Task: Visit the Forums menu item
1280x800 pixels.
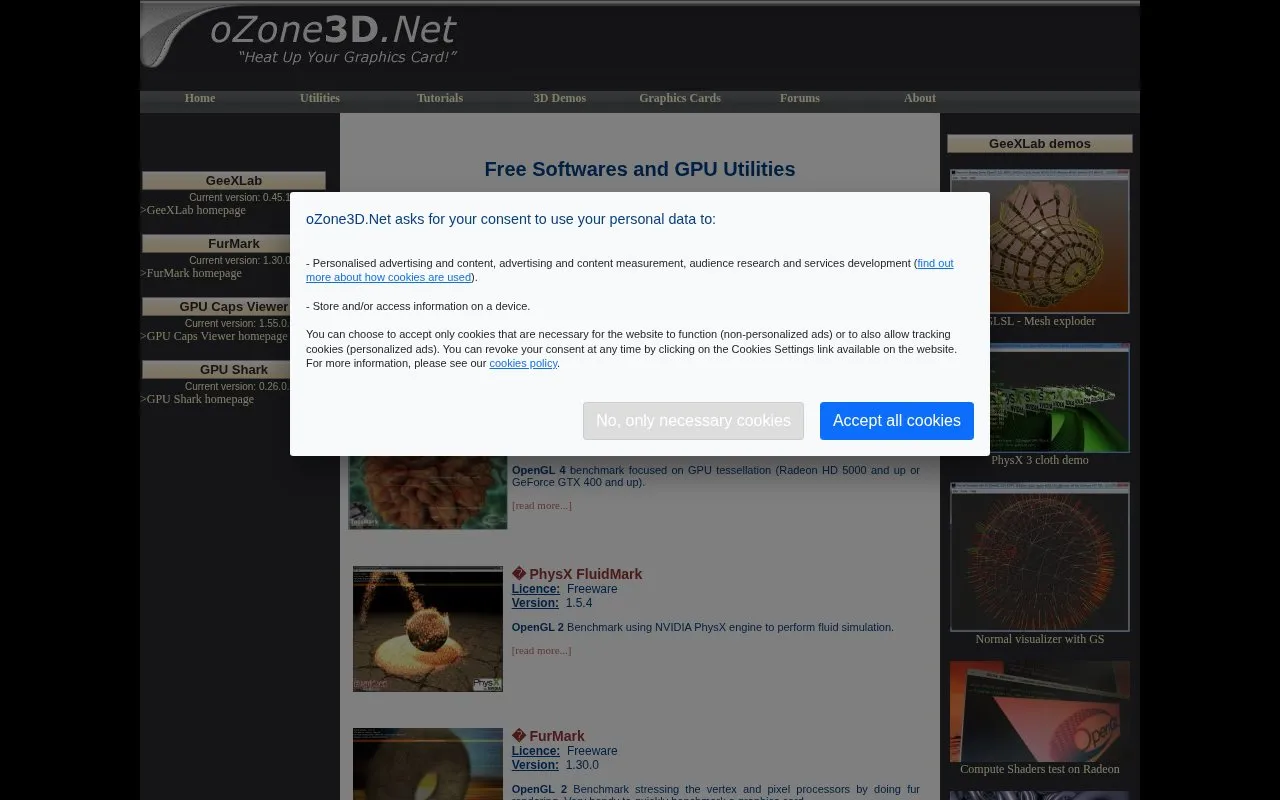Action: coord(800,98)
